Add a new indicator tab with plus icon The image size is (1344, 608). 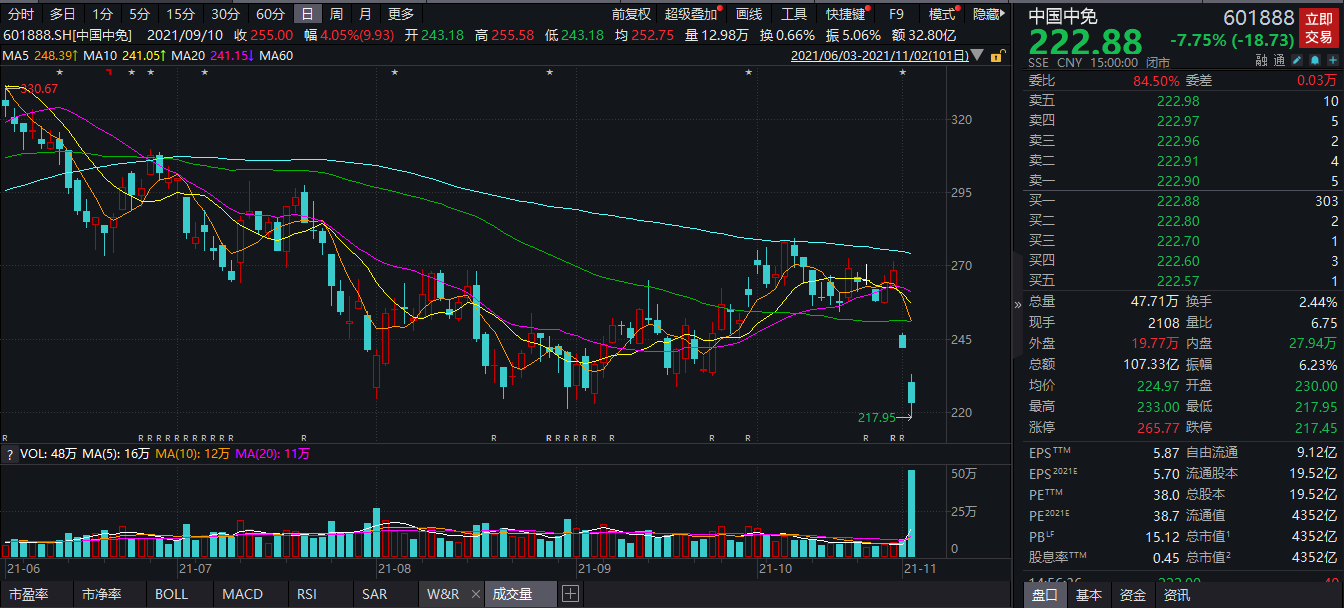point(570,594)
